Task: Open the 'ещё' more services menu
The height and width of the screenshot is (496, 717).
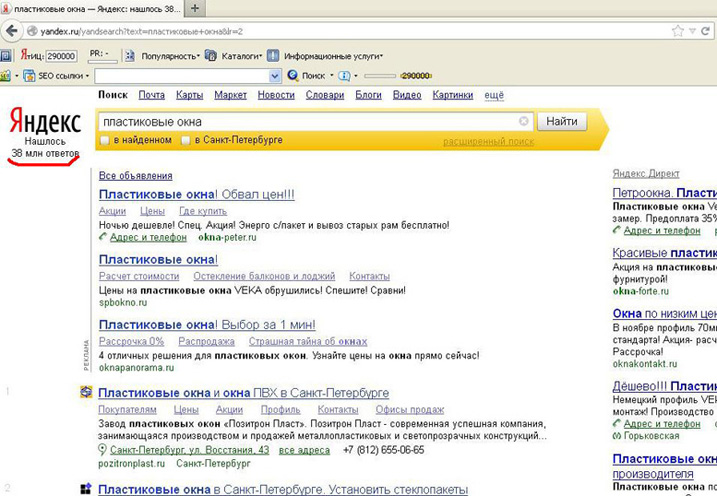Action: pos(494,95)
